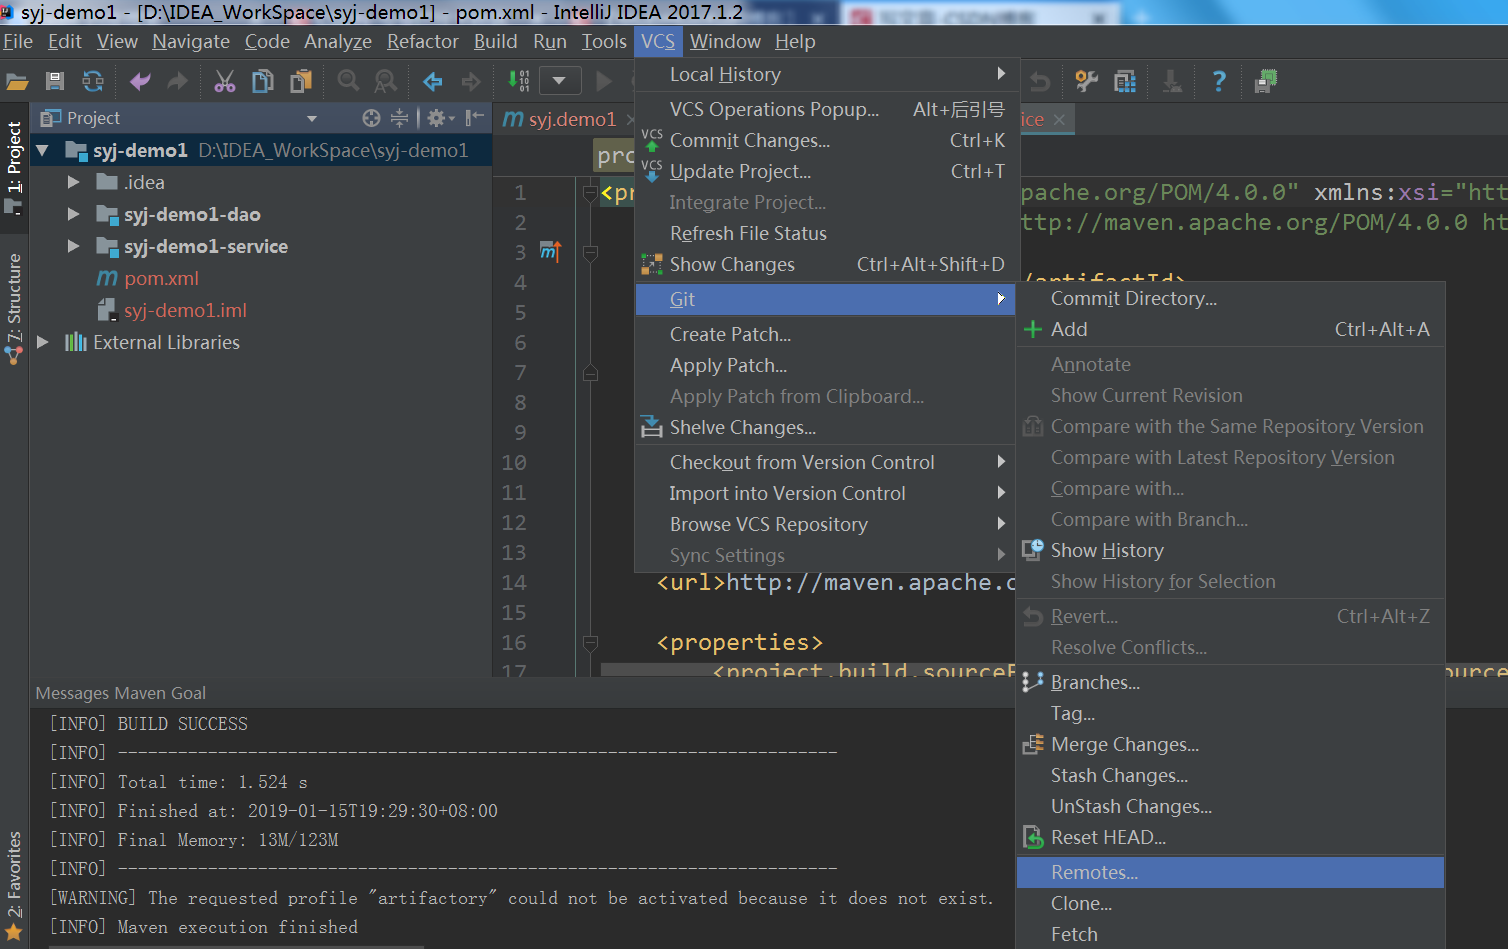This screenshot has height=949, width=1508.
Task: Click Create Patch... menu entry
Action: point(826,334)
